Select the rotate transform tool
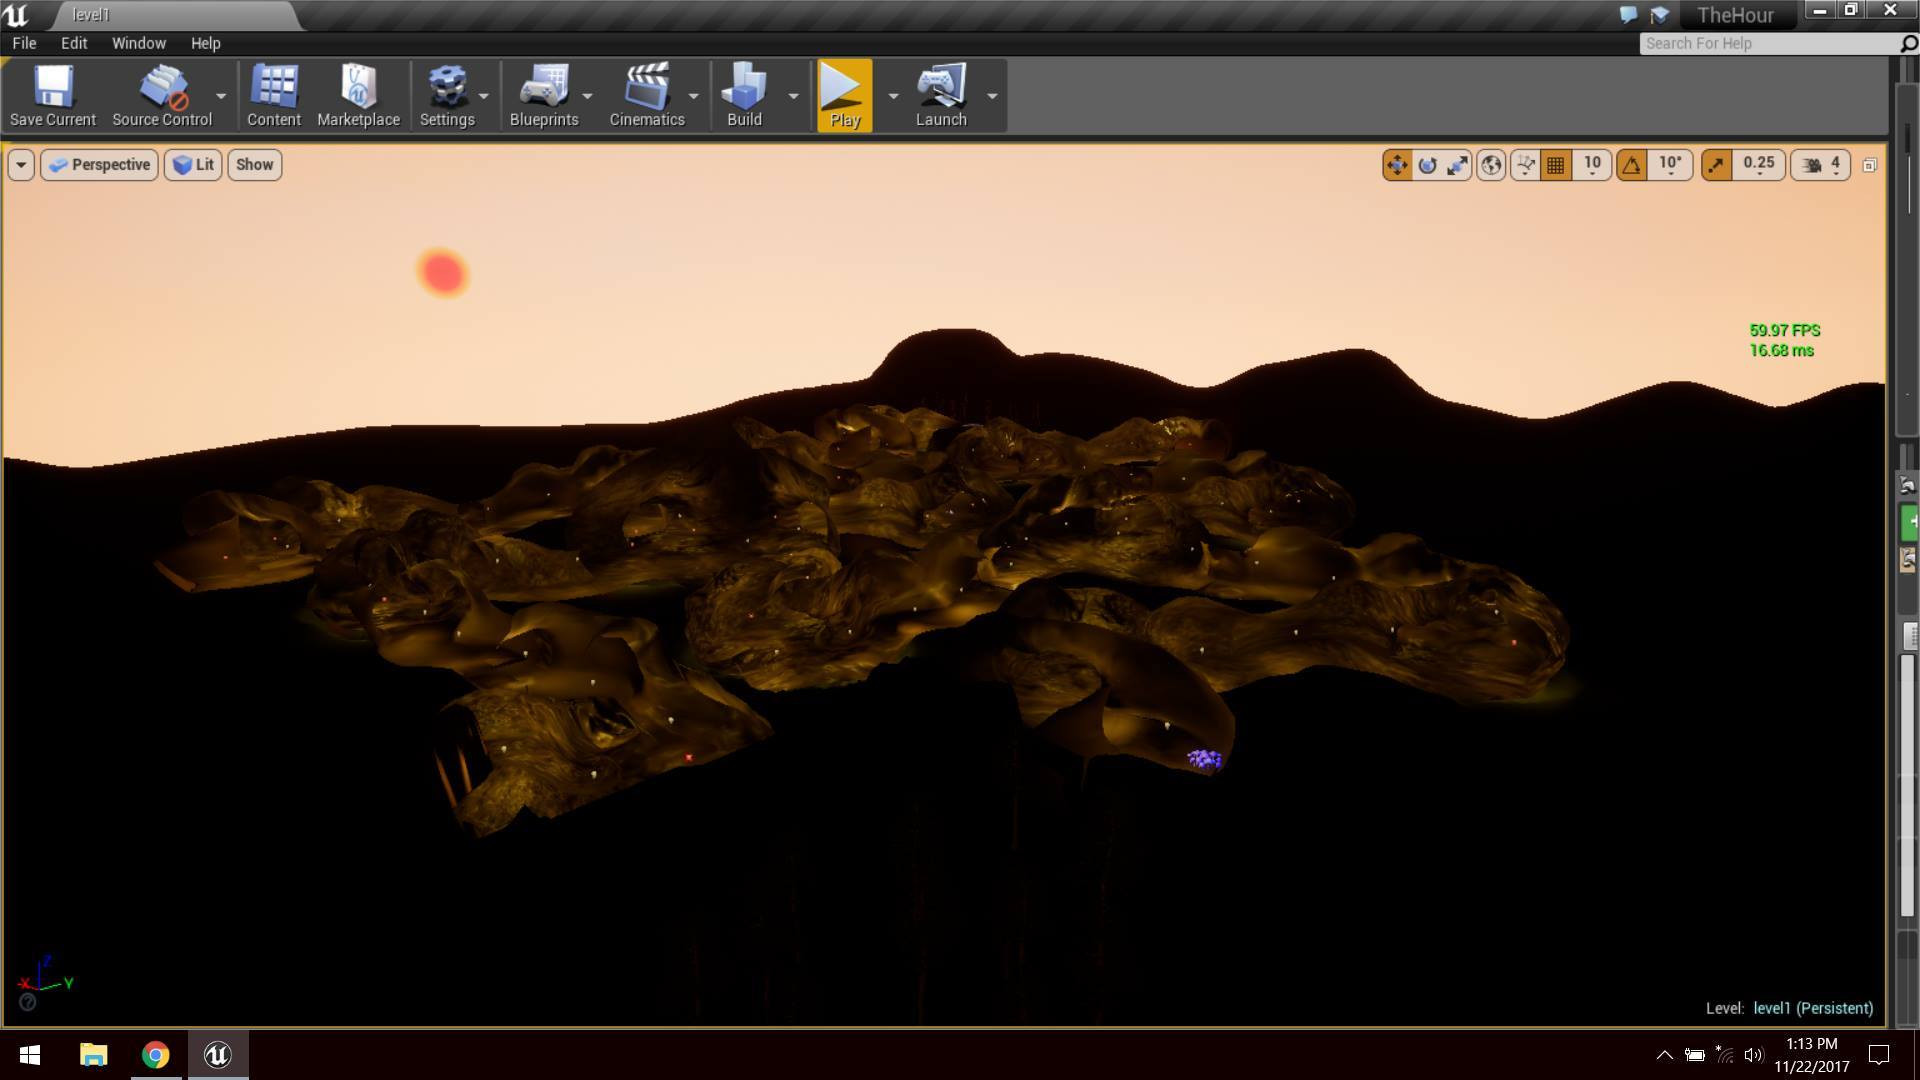Image resolution: width=1920 pixels, height=1080 pixels. point(1427,165)
